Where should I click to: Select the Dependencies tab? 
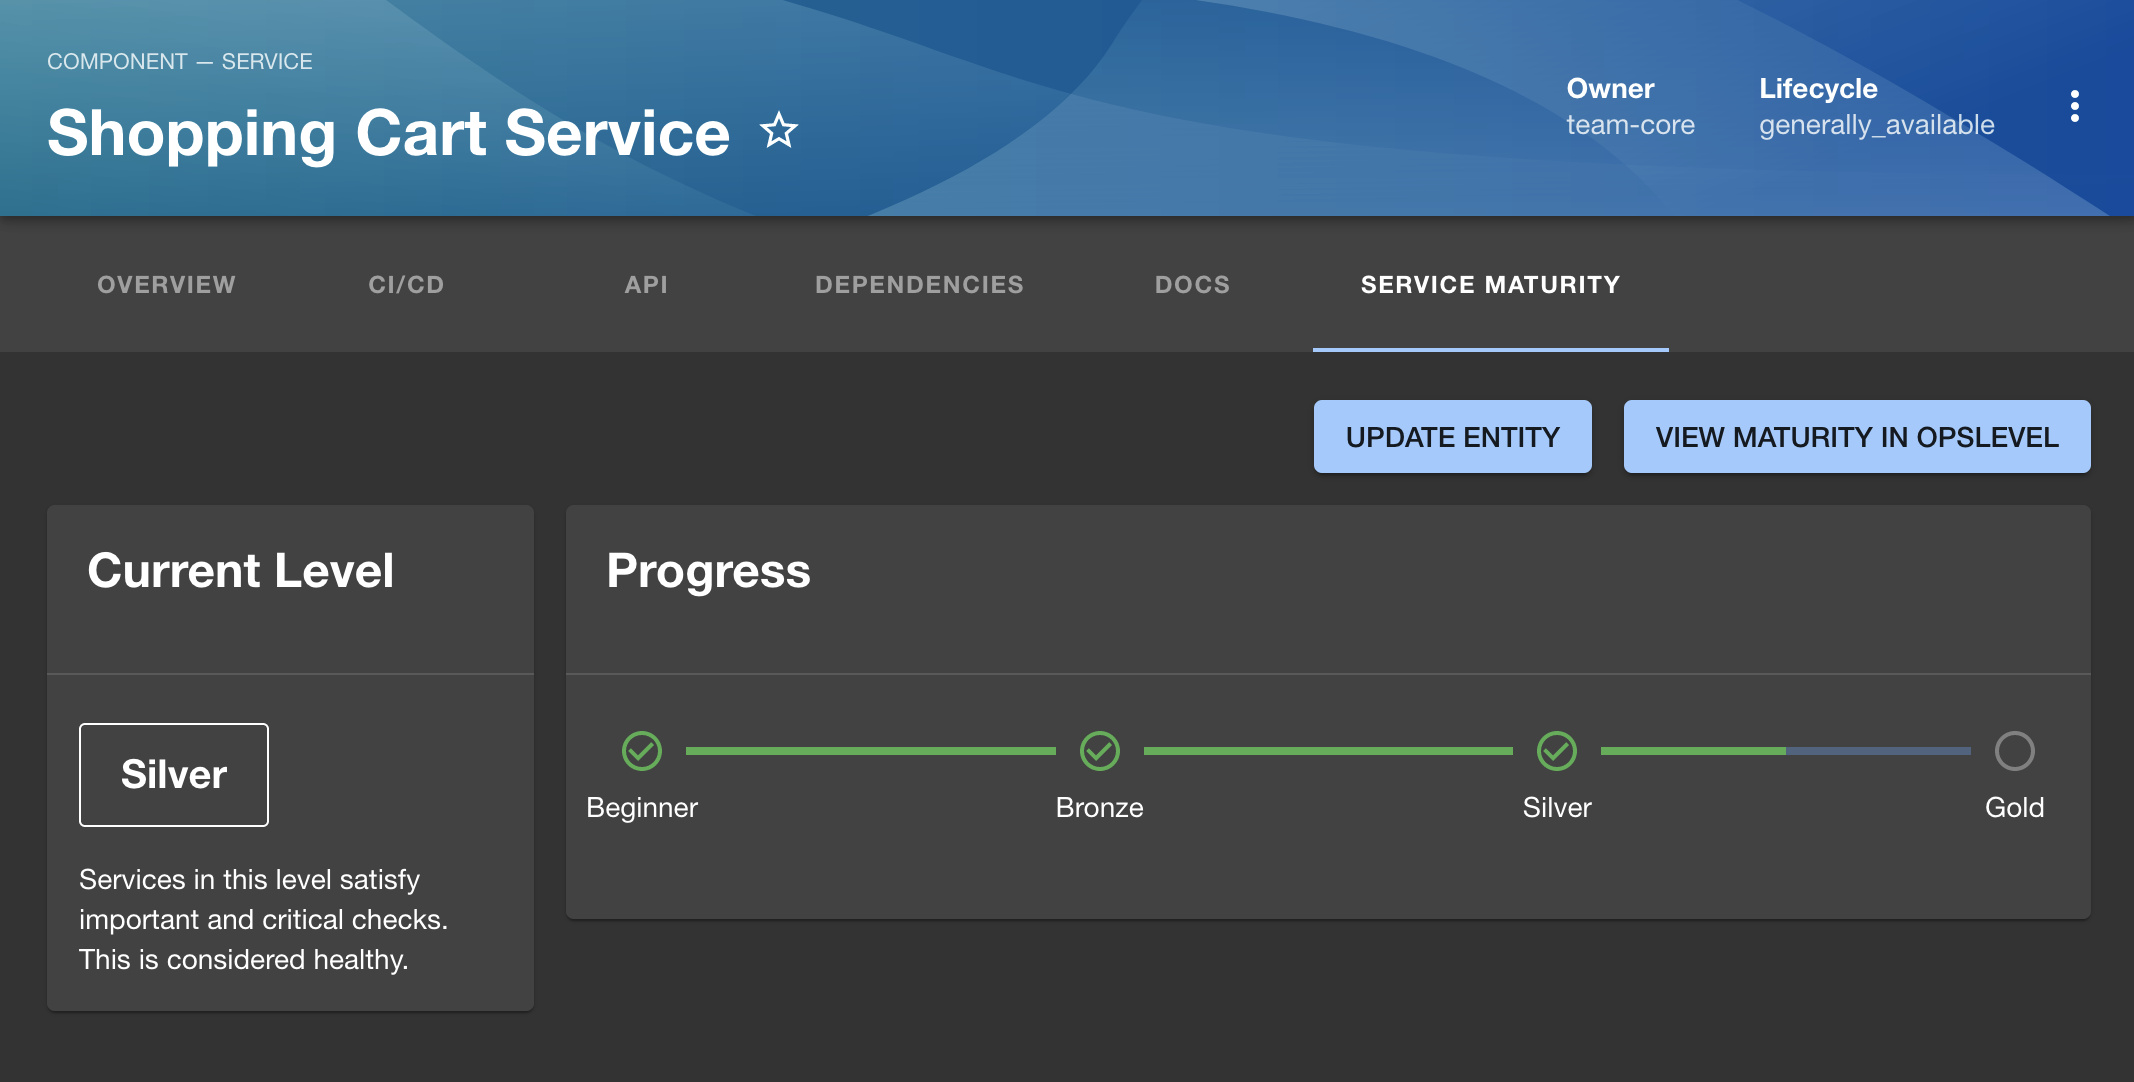pos(919,285)
